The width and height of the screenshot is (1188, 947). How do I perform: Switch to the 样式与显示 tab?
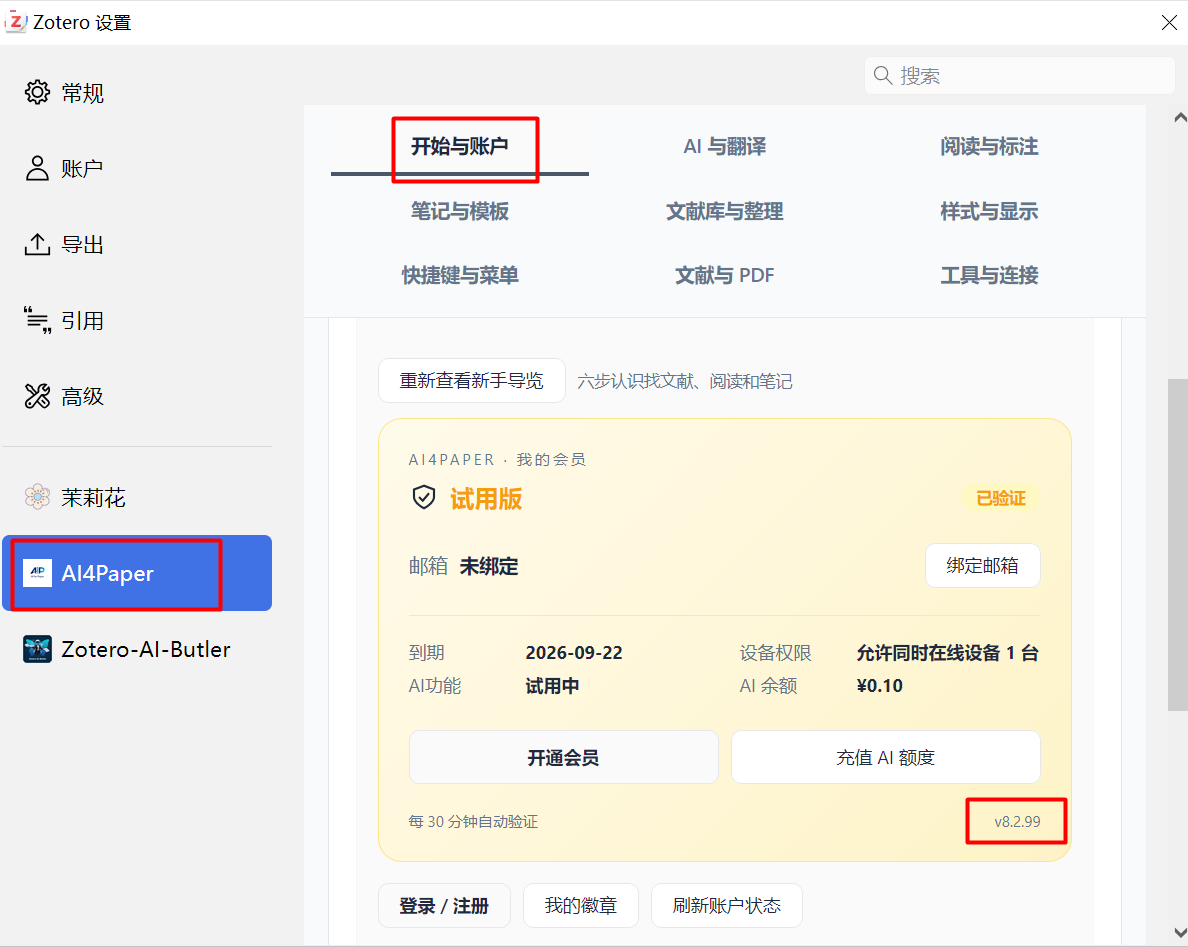tap(989, 211)
